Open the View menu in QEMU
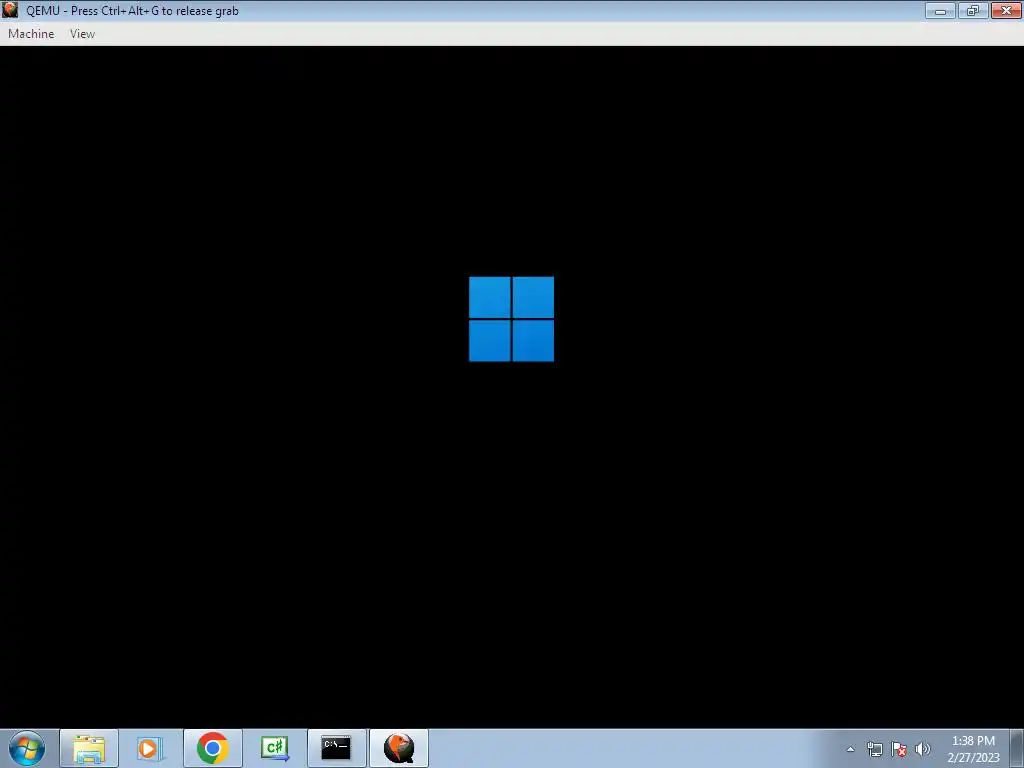Screen dimensions: 1024x768 82,34
